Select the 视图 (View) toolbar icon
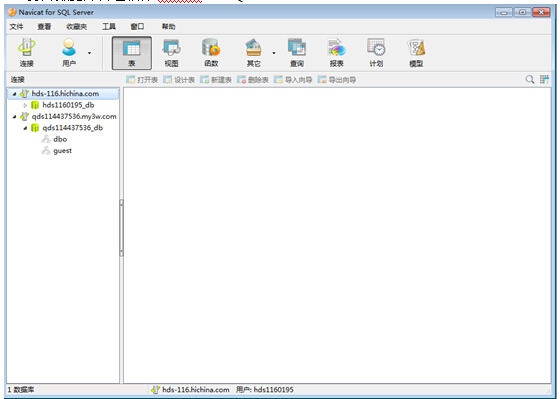Image resolution: width=560 pixels, height=399 pixels. click(171, 53)
